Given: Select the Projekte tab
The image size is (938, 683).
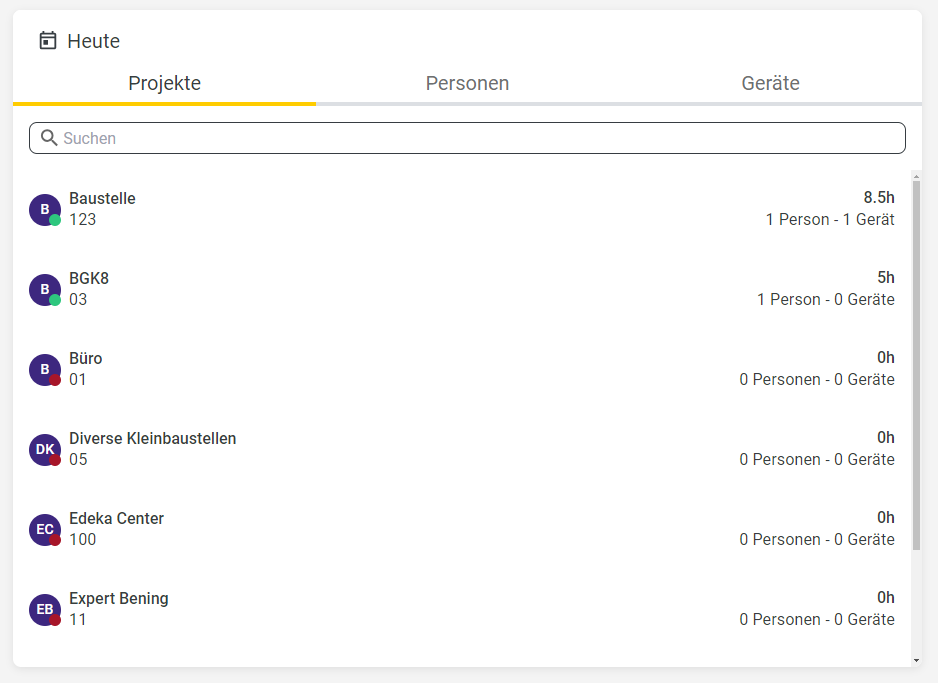Looking at the screenshot, I should (165, 83).
